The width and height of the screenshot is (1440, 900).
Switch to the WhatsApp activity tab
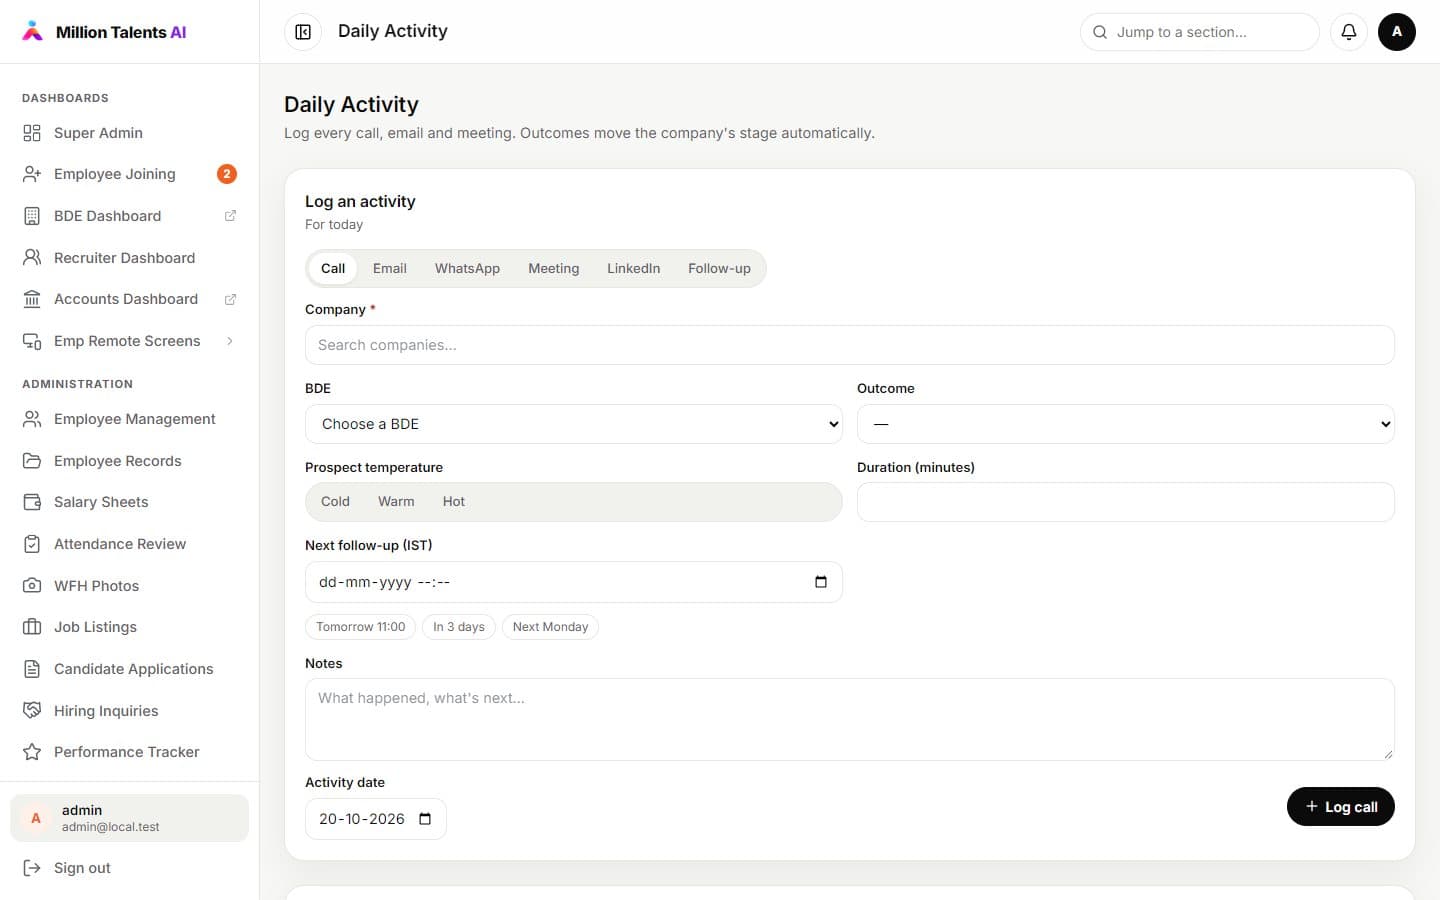[467, 269]
